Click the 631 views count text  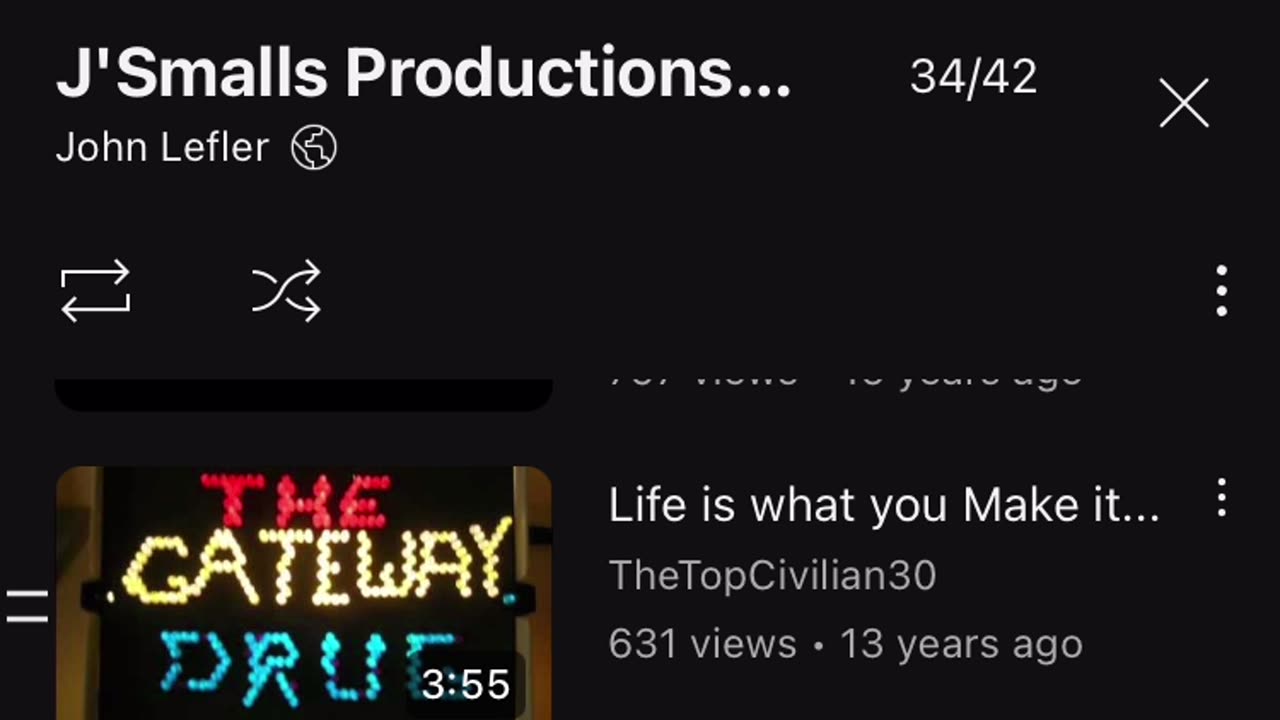(702, 645)
